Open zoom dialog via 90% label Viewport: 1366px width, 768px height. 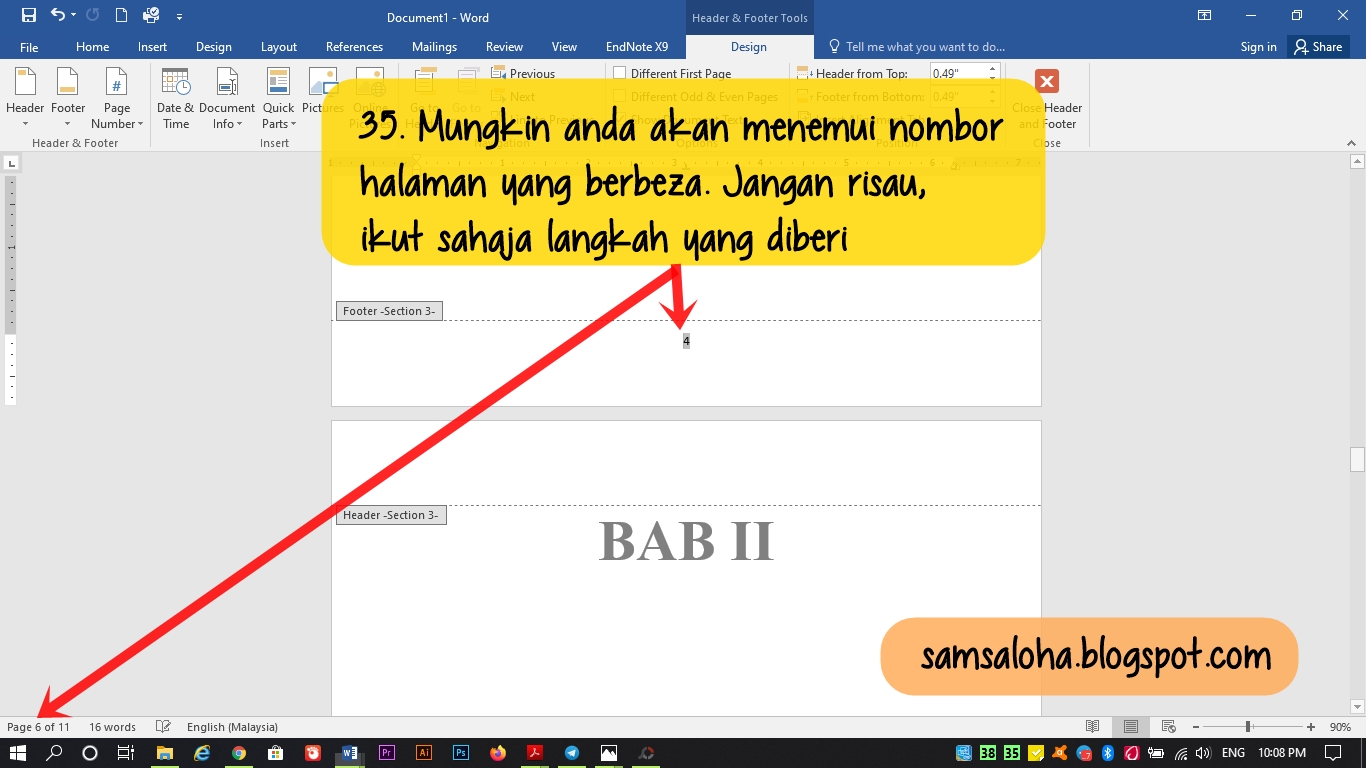(x=1340, y=727)
